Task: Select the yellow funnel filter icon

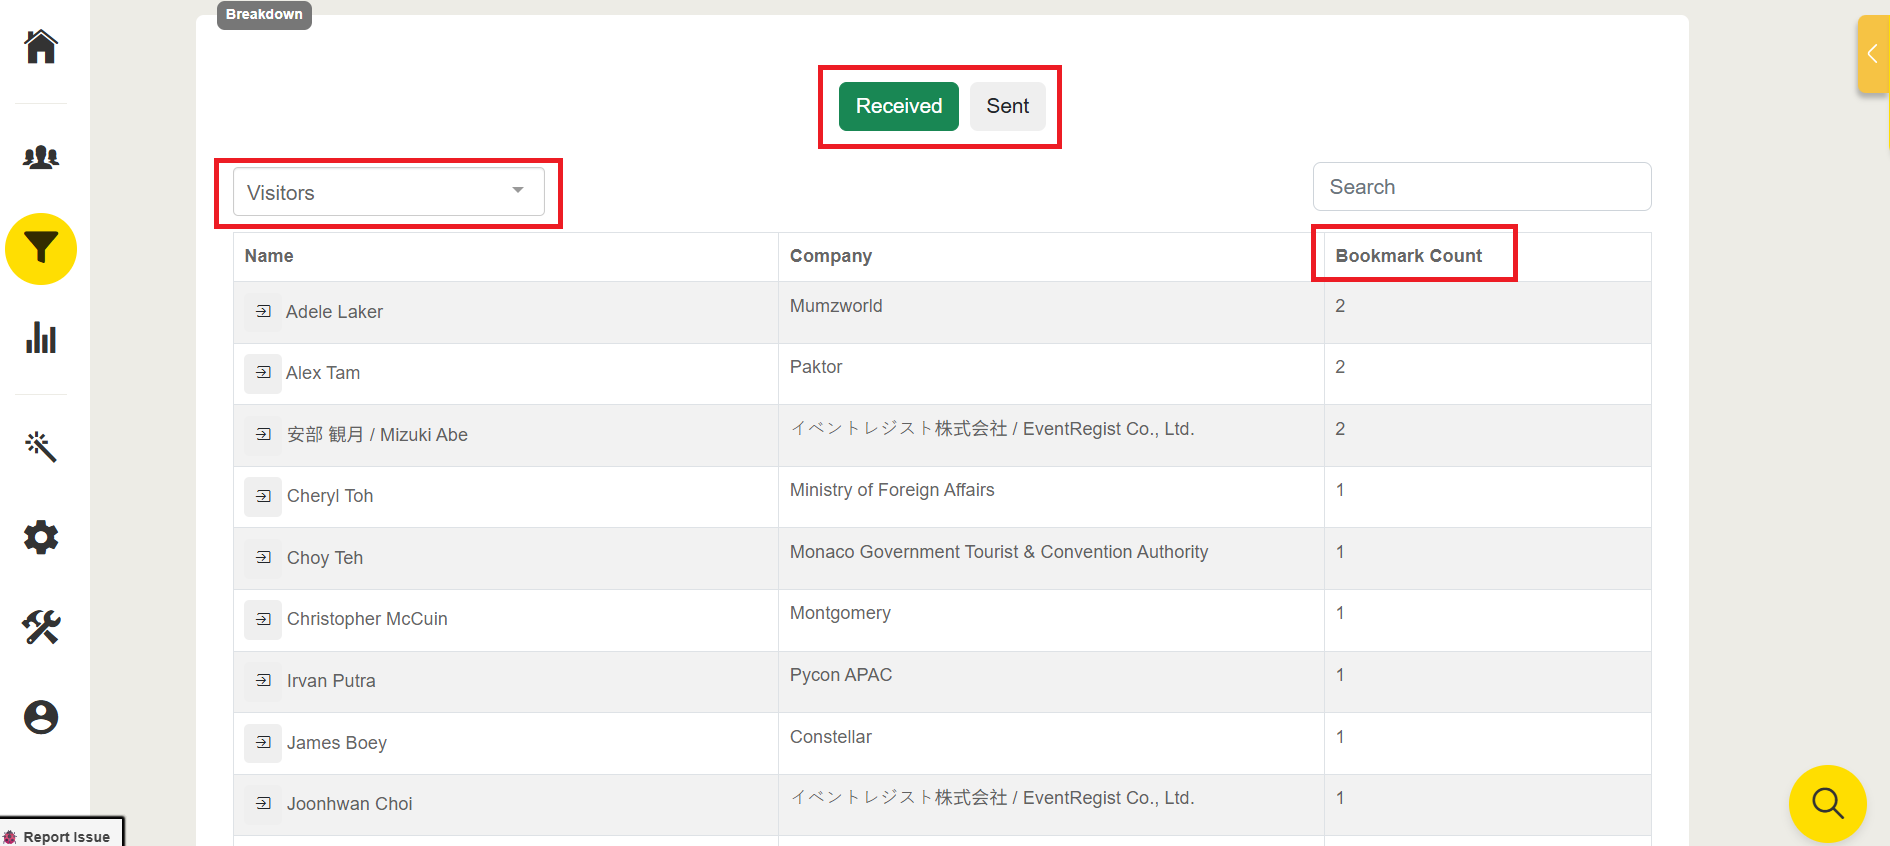Action: point(41,249)
